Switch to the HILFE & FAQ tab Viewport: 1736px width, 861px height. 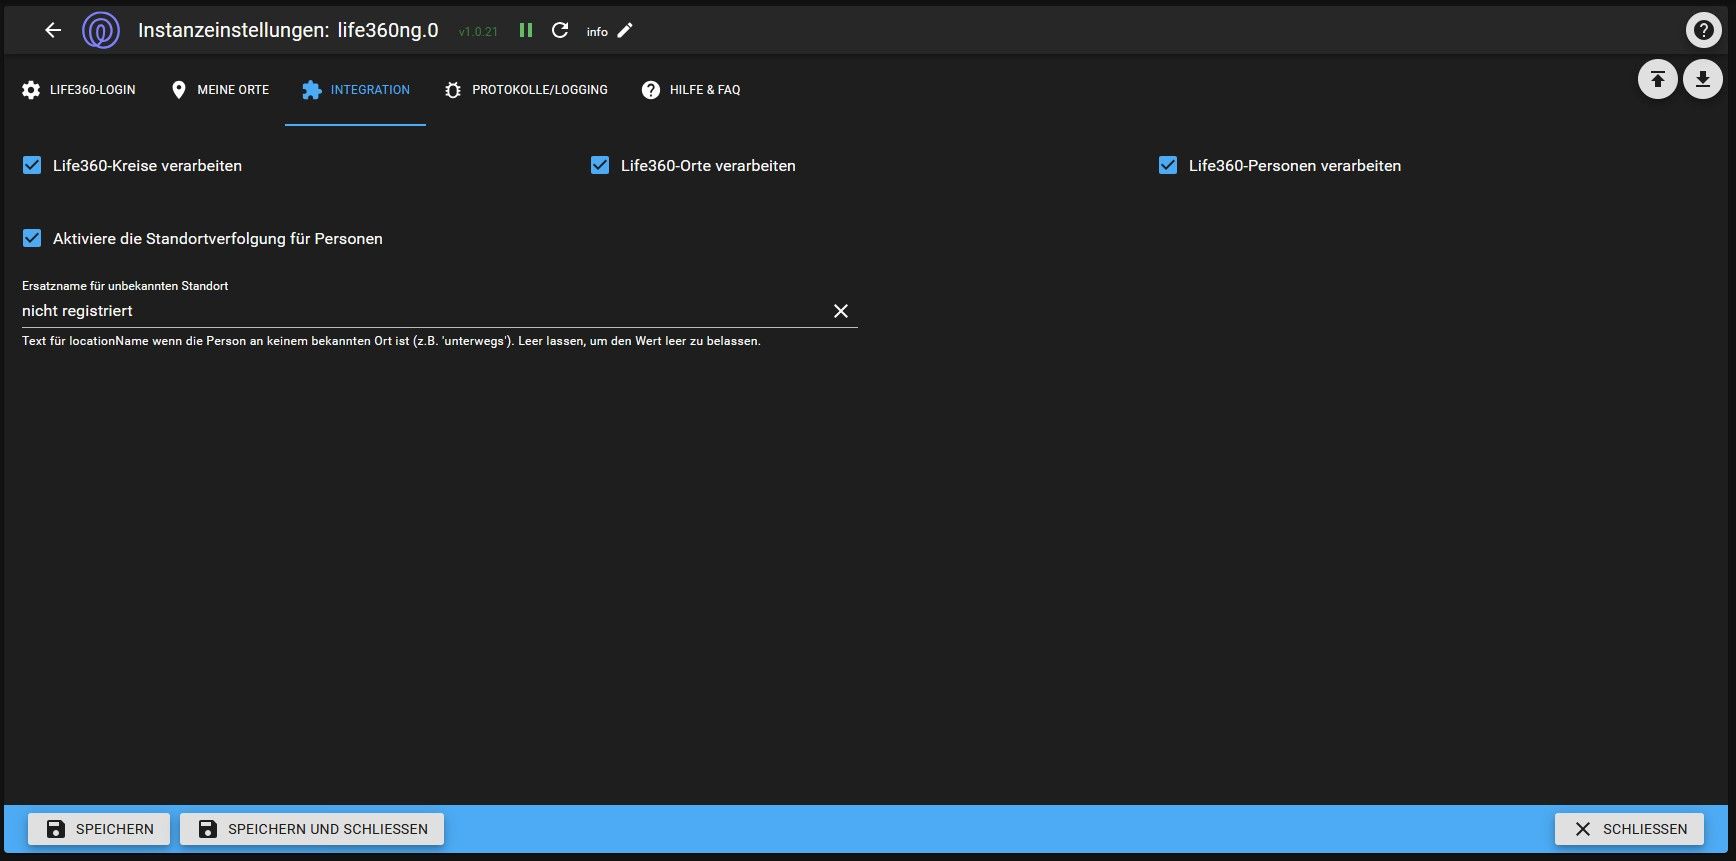[x=691, y=90]
